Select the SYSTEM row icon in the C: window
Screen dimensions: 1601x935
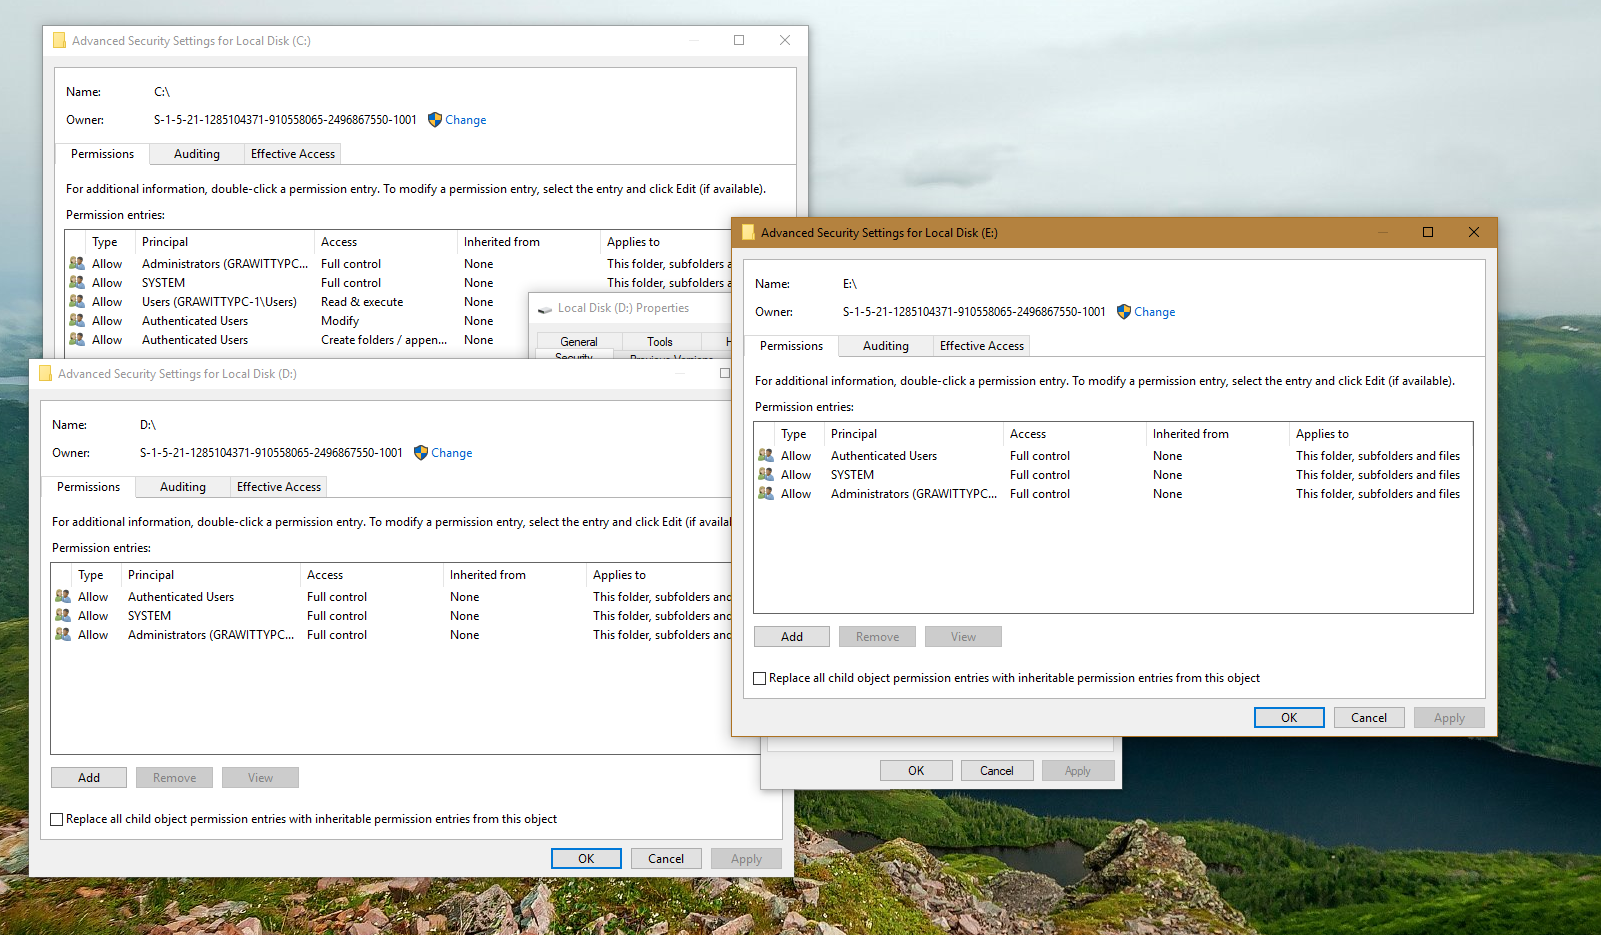click(77, 283)
